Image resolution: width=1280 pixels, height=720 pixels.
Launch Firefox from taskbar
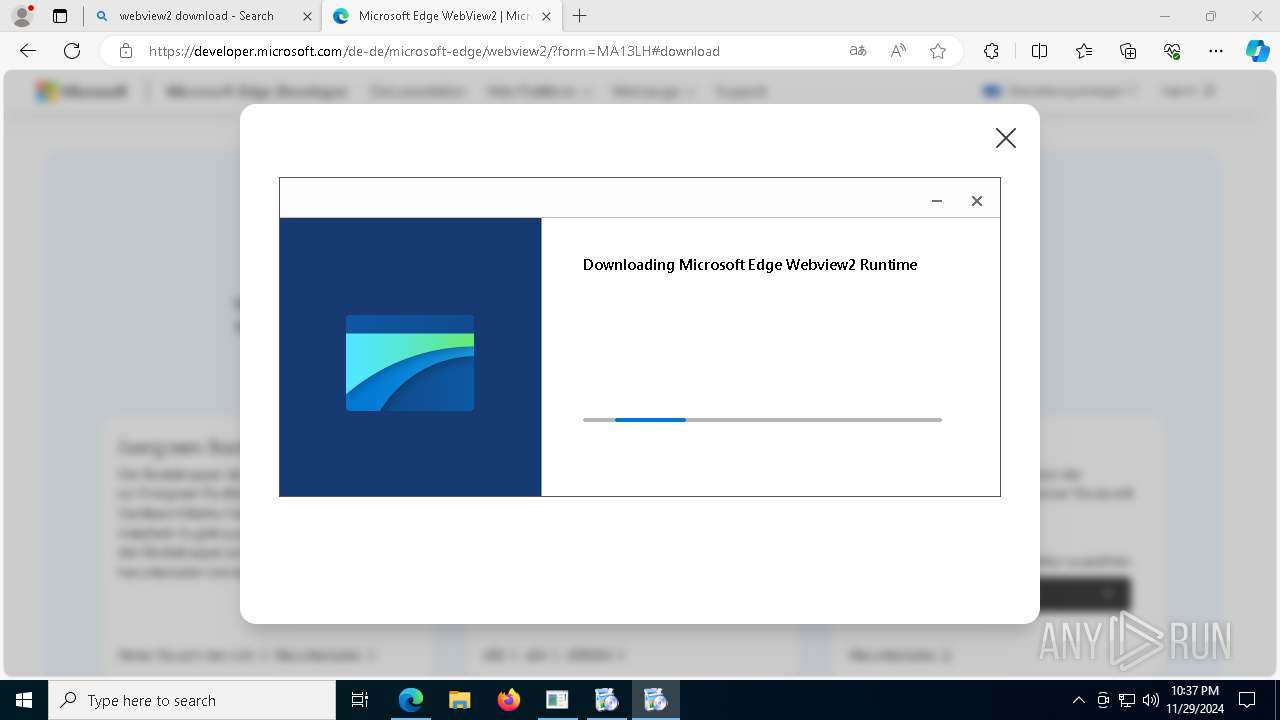click(508, 700)
